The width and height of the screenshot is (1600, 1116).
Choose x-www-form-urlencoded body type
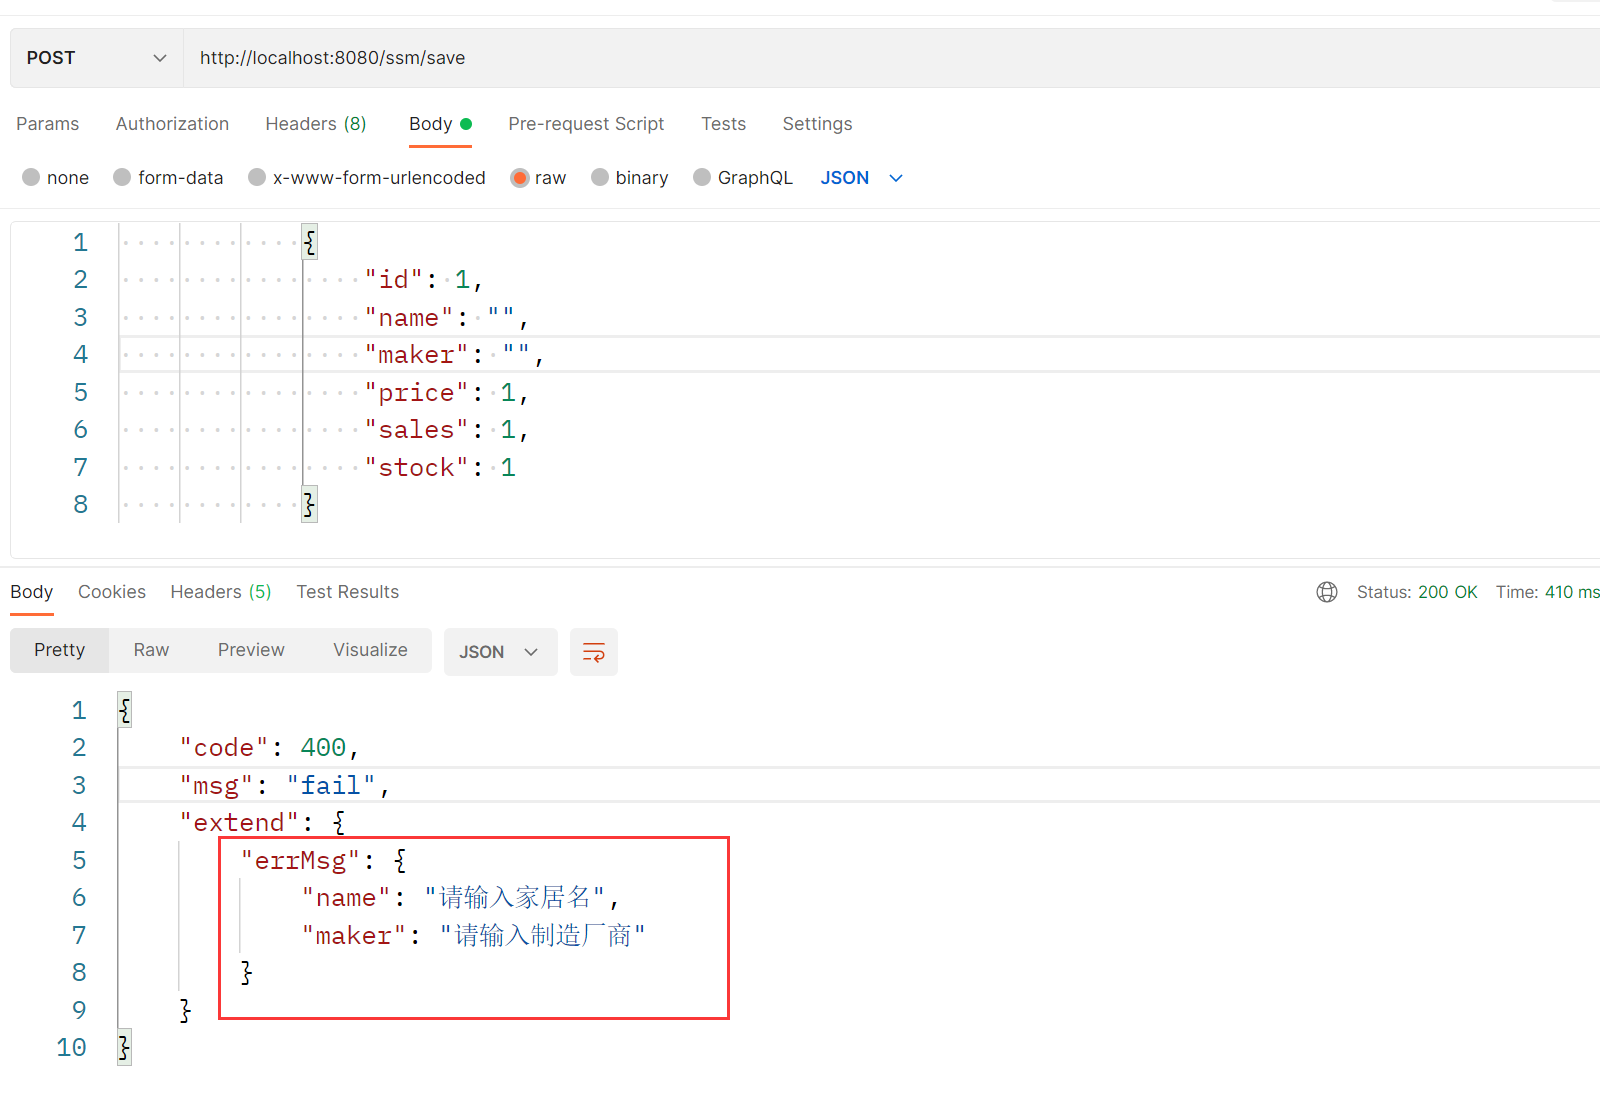367,178
